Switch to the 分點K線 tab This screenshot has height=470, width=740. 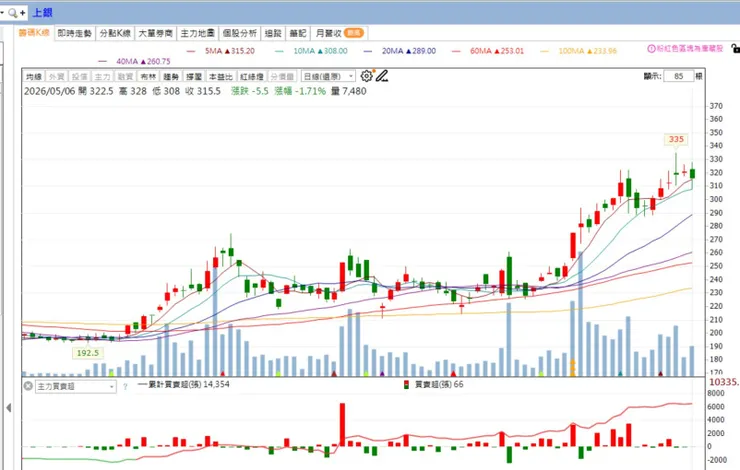(x=115, y=33)
